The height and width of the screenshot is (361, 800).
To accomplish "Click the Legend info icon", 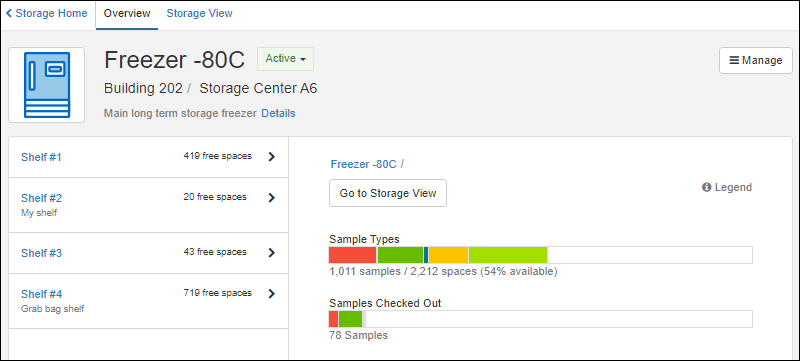I will [707, 188].
